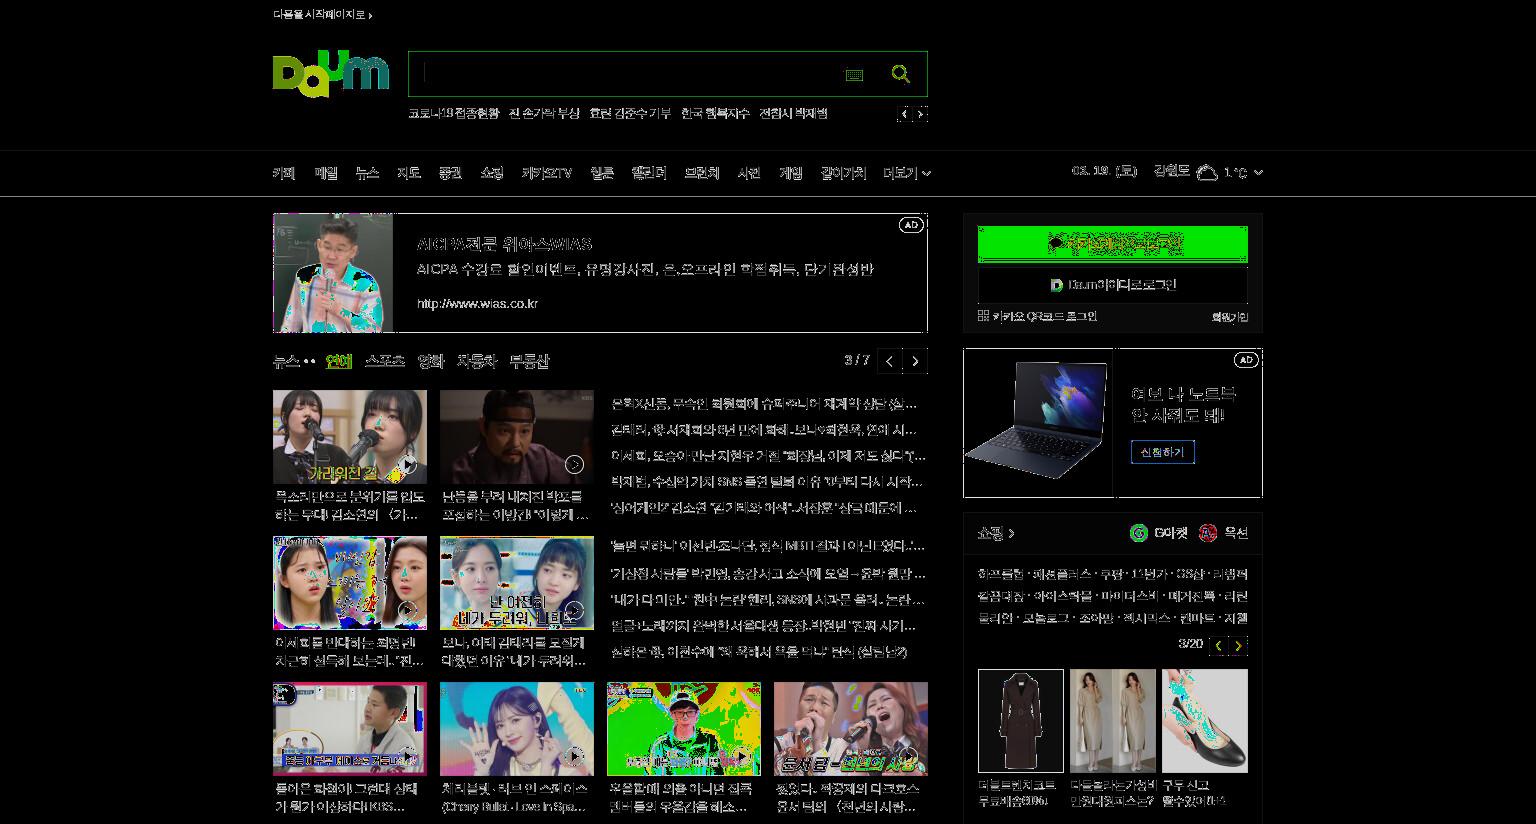Open the Cherry Bullet idol video thumbnail
The height and width of the screenshot is (824, 1536).
point(517,729)
